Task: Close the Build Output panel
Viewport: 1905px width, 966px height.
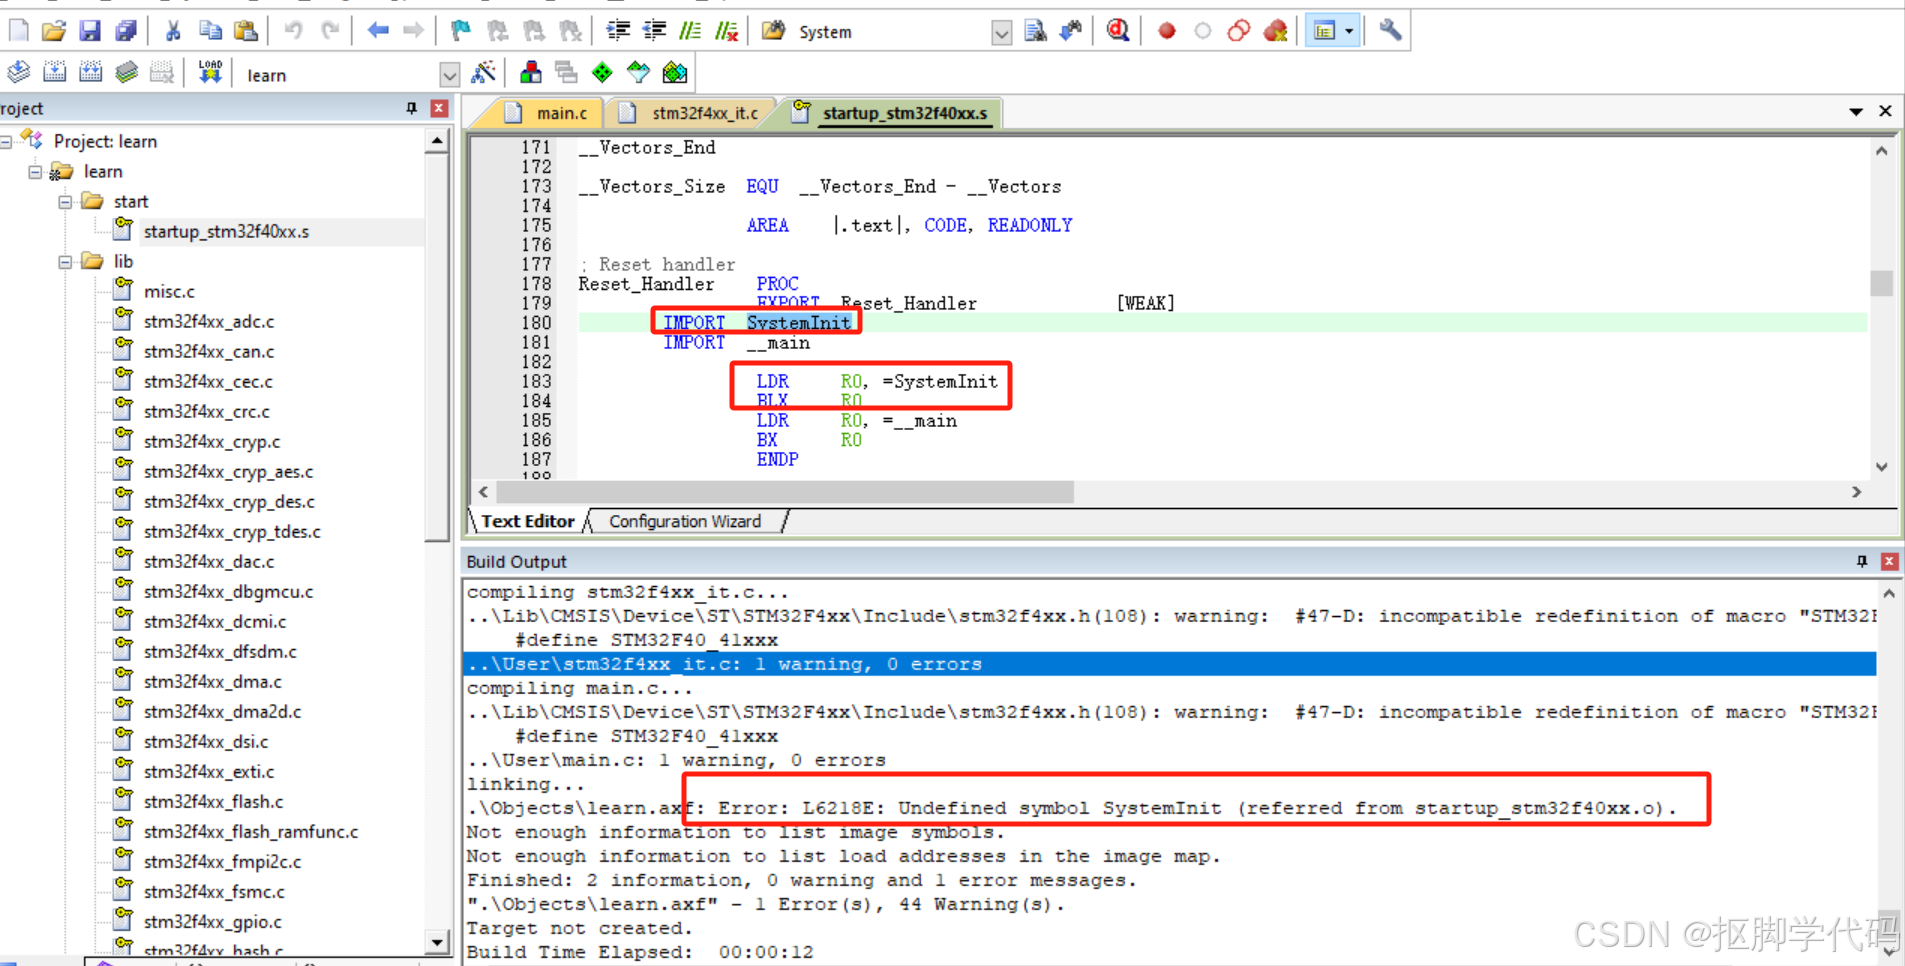Action: coord(1889,561)
